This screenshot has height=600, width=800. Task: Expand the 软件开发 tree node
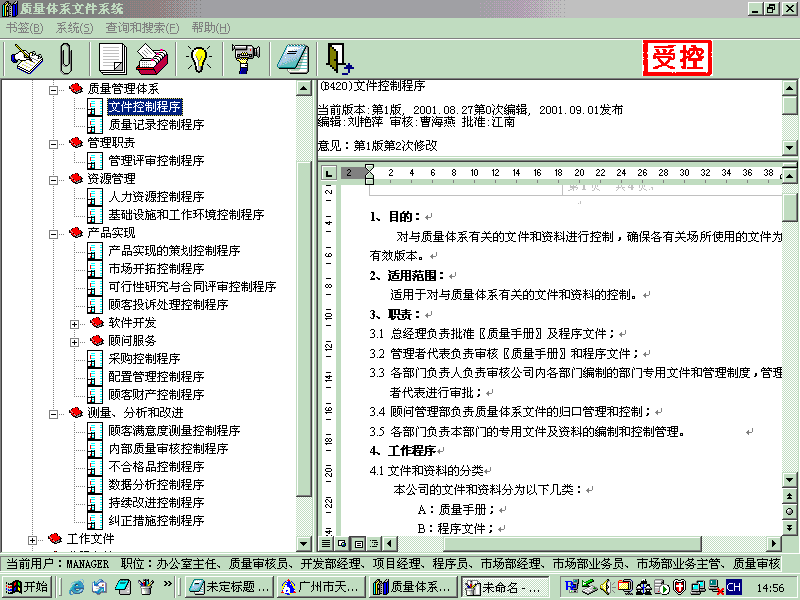74,323
